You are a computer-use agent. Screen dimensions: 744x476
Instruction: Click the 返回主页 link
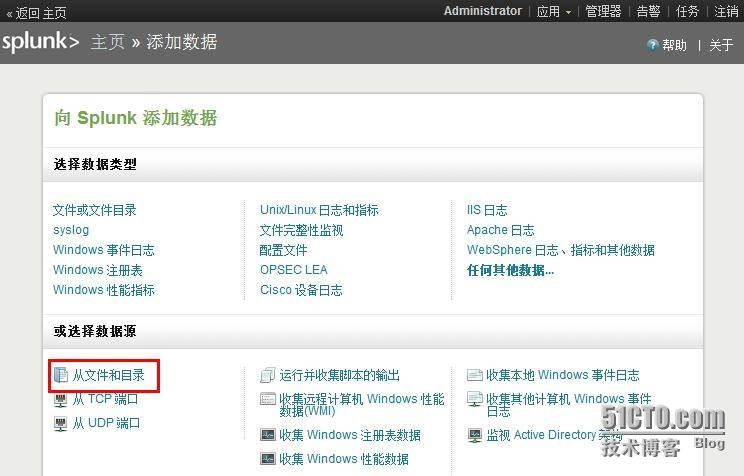pyautogui.click(x=36, y=13)
